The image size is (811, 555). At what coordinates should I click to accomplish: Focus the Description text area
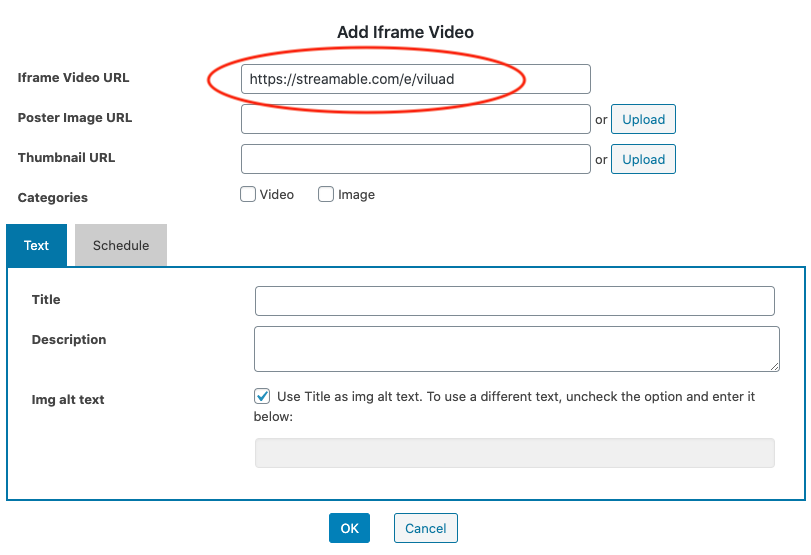point(516,349)
